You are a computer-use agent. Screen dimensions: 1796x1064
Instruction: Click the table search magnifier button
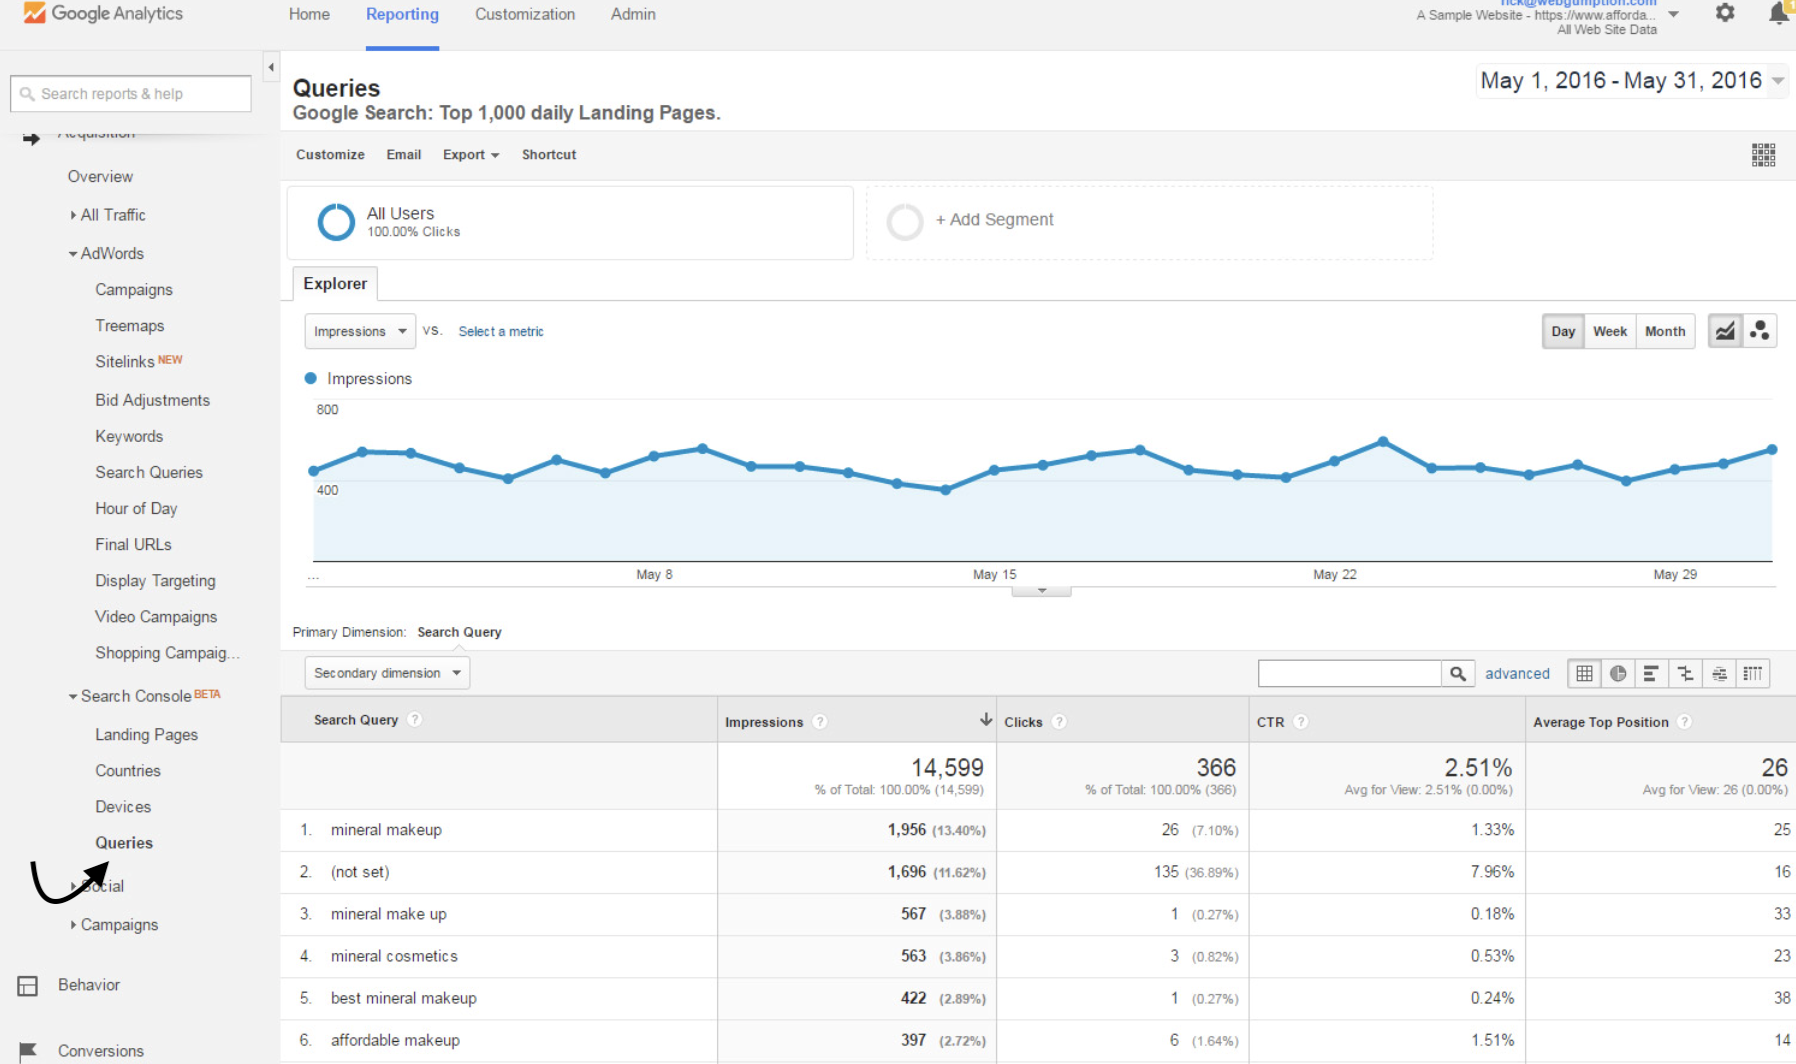(1458, 674)
